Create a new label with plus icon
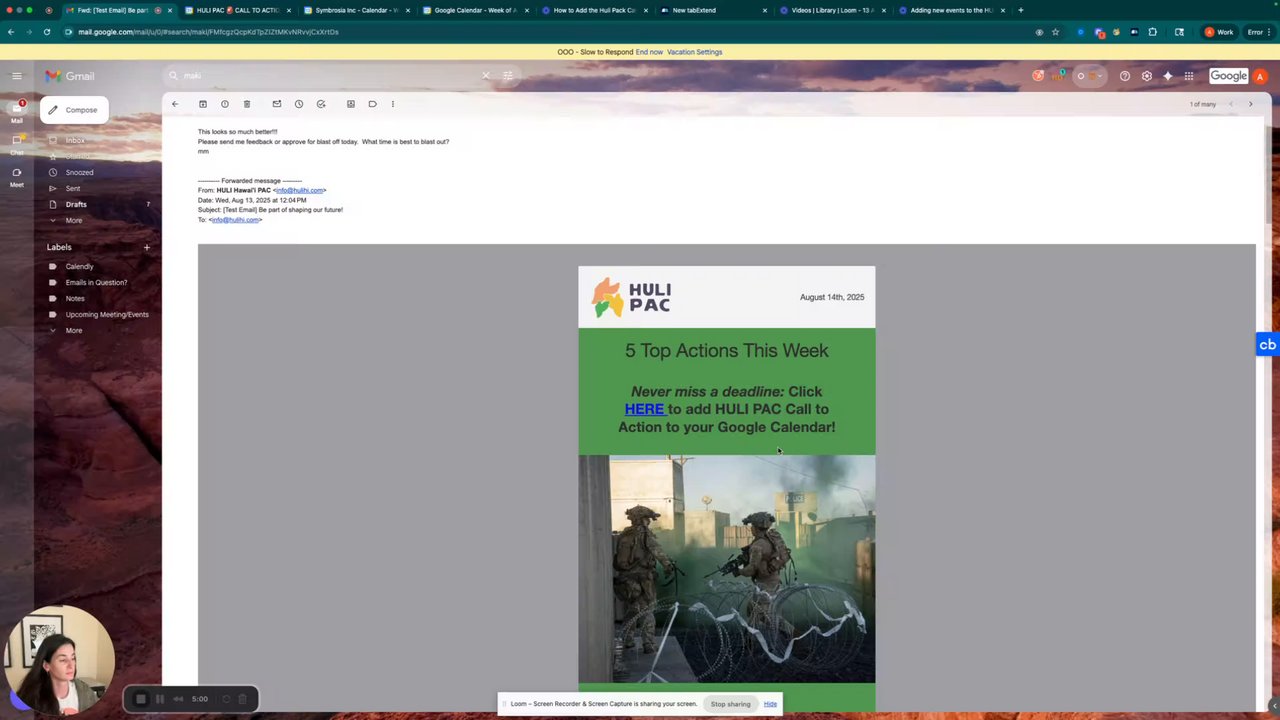 [146, 247]
